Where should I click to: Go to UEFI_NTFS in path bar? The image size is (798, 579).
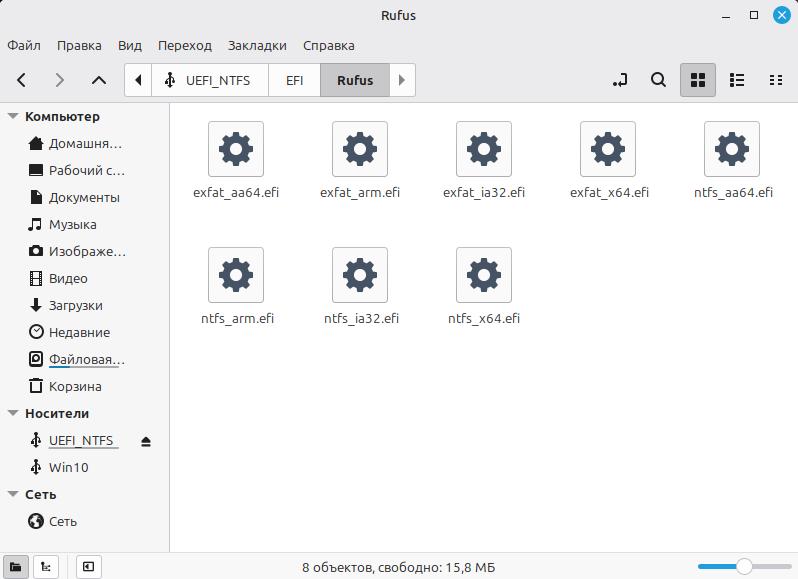click(210, 80)
